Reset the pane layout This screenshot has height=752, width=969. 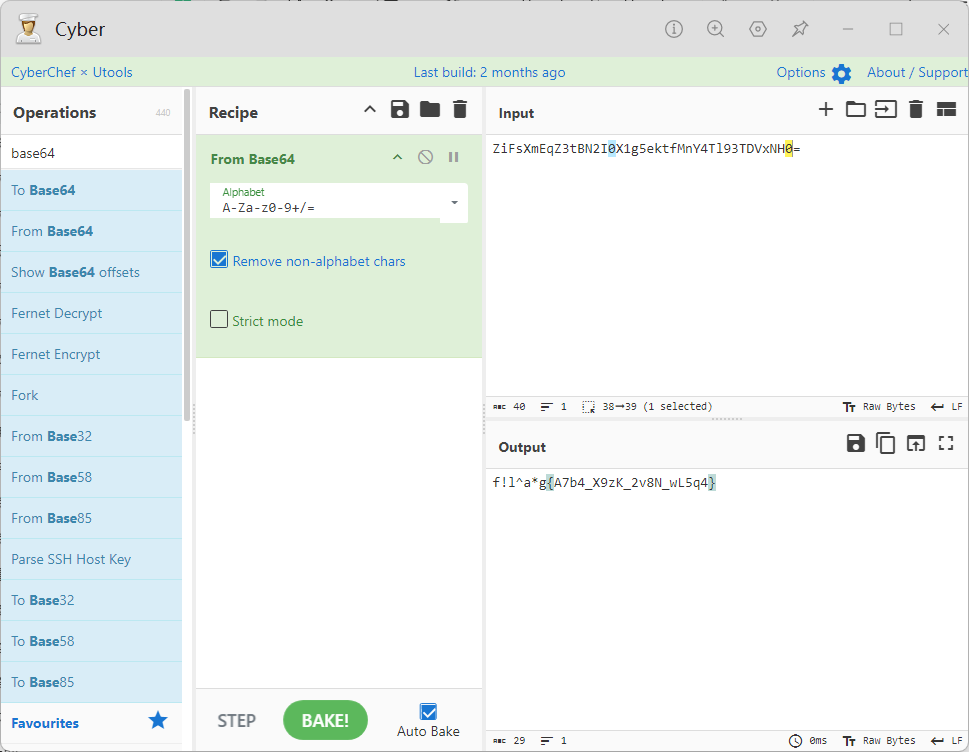pyautogui.click(x=946, y=109)
